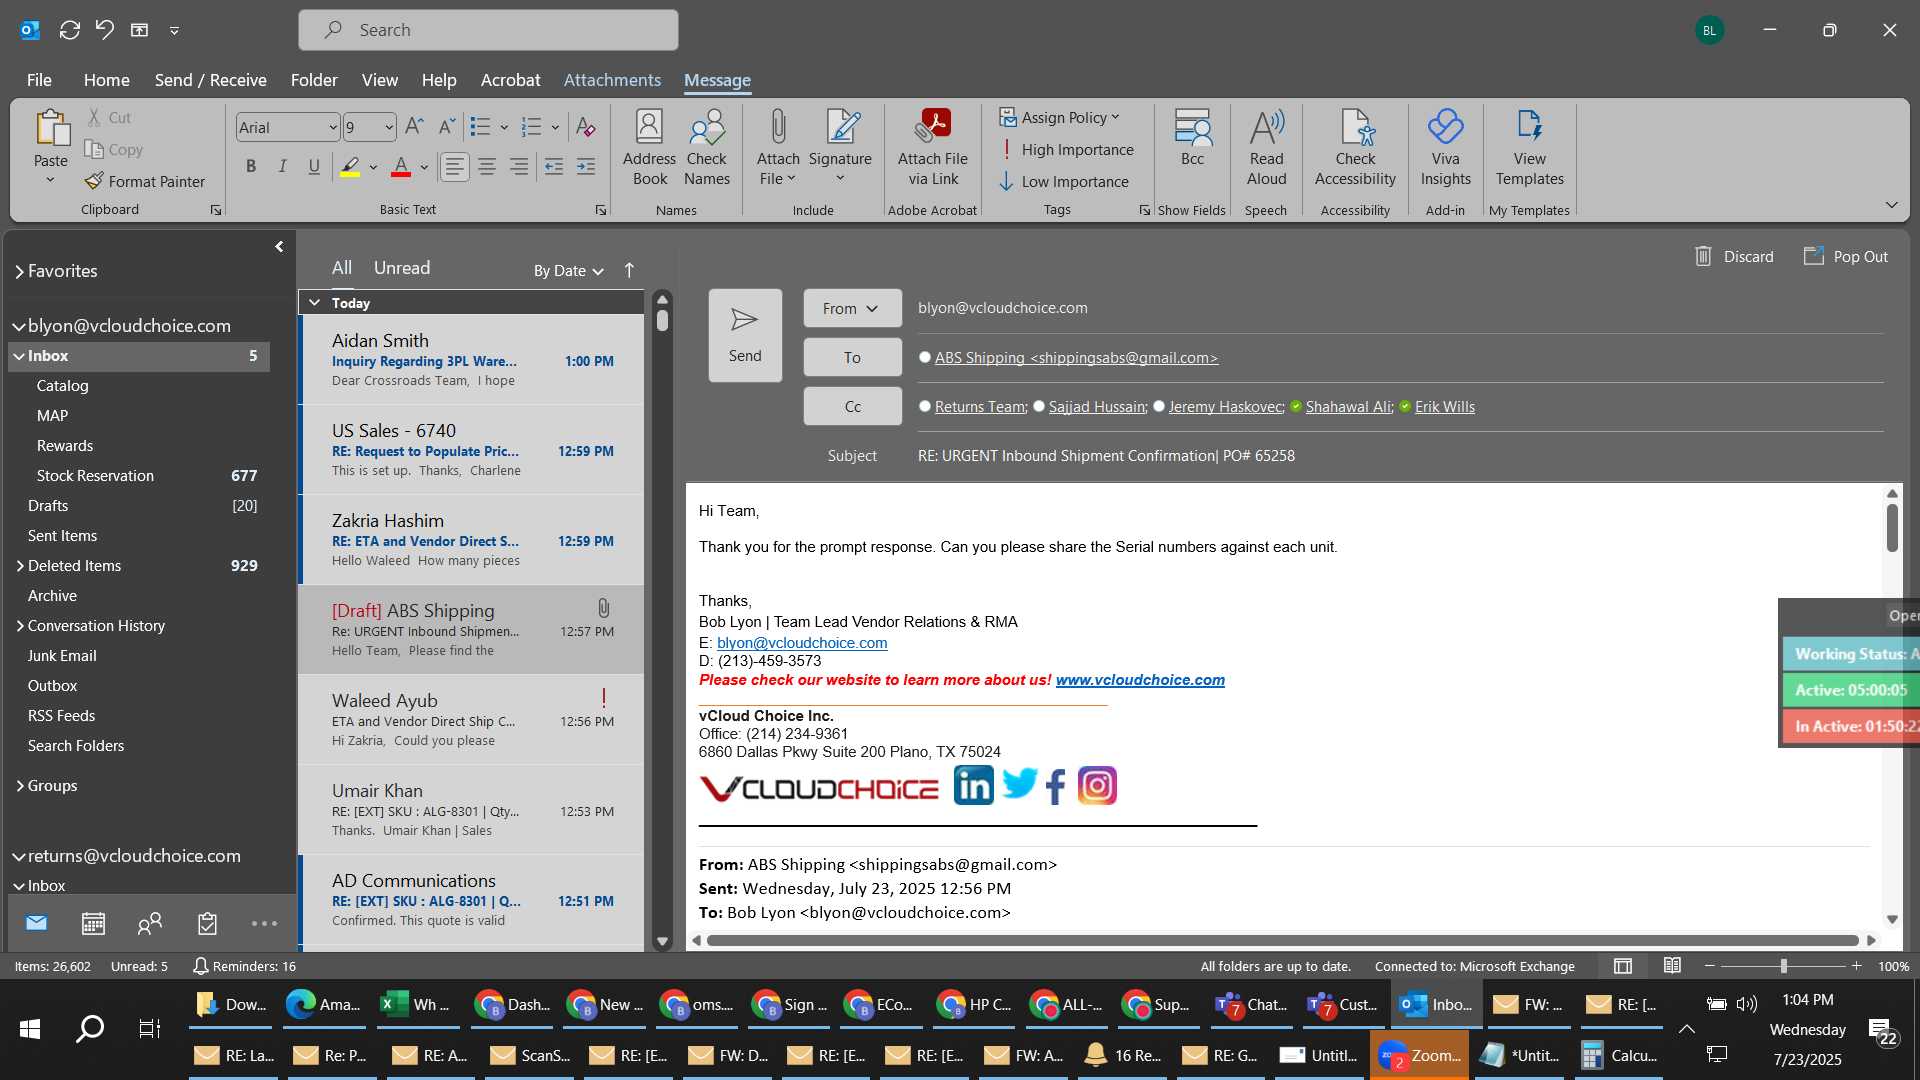The image size is (1920, 1080).
Task: Align text right
Action: pos(518,167)
